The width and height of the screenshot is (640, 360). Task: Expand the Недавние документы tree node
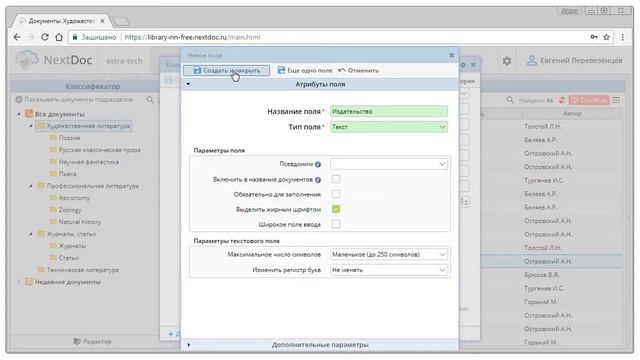point(19,282)
